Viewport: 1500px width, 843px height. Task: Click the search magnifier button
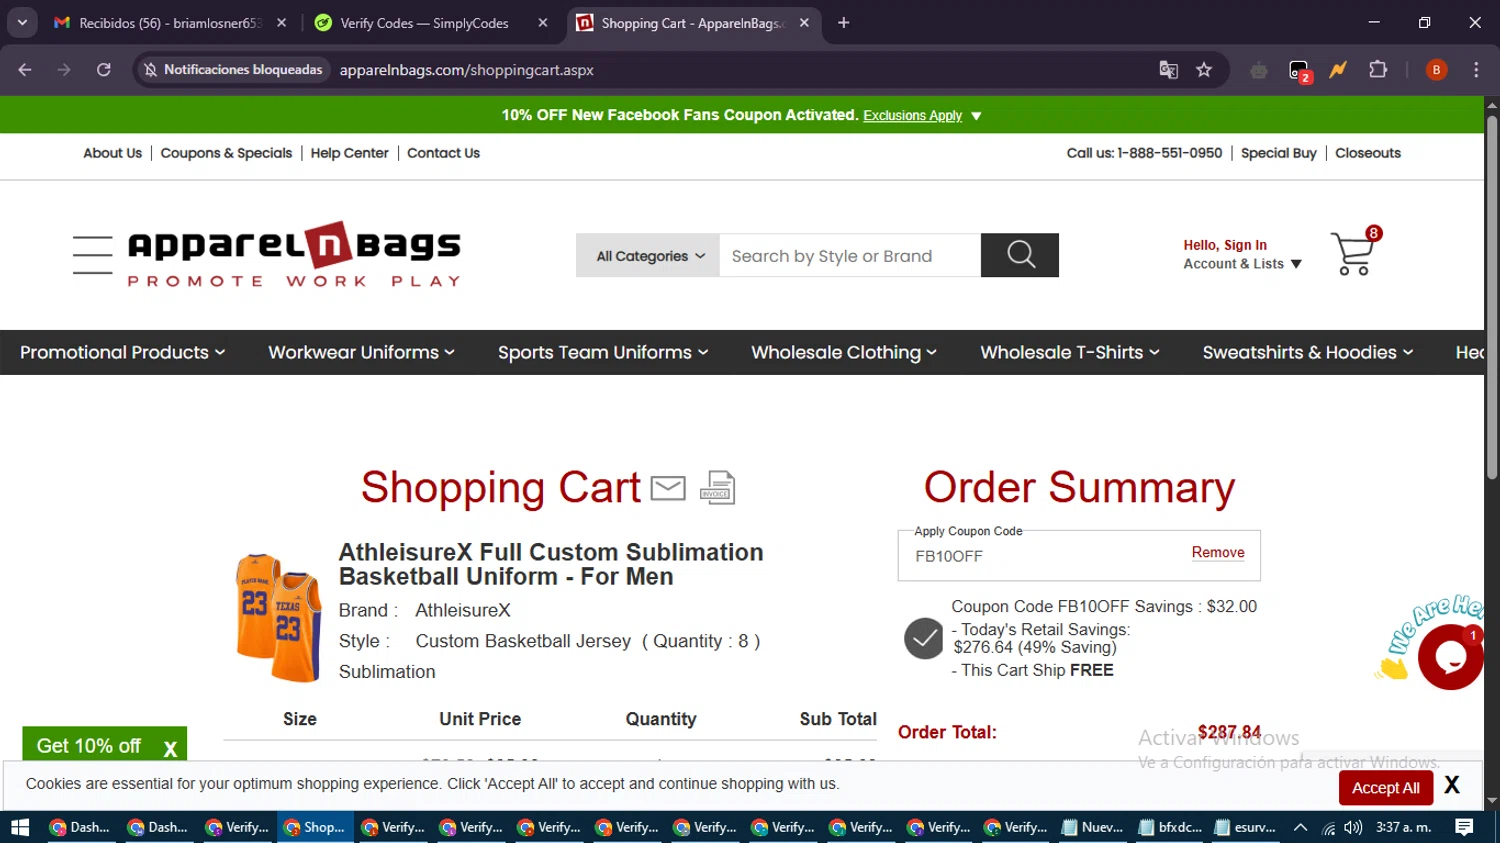[1020, 255]
